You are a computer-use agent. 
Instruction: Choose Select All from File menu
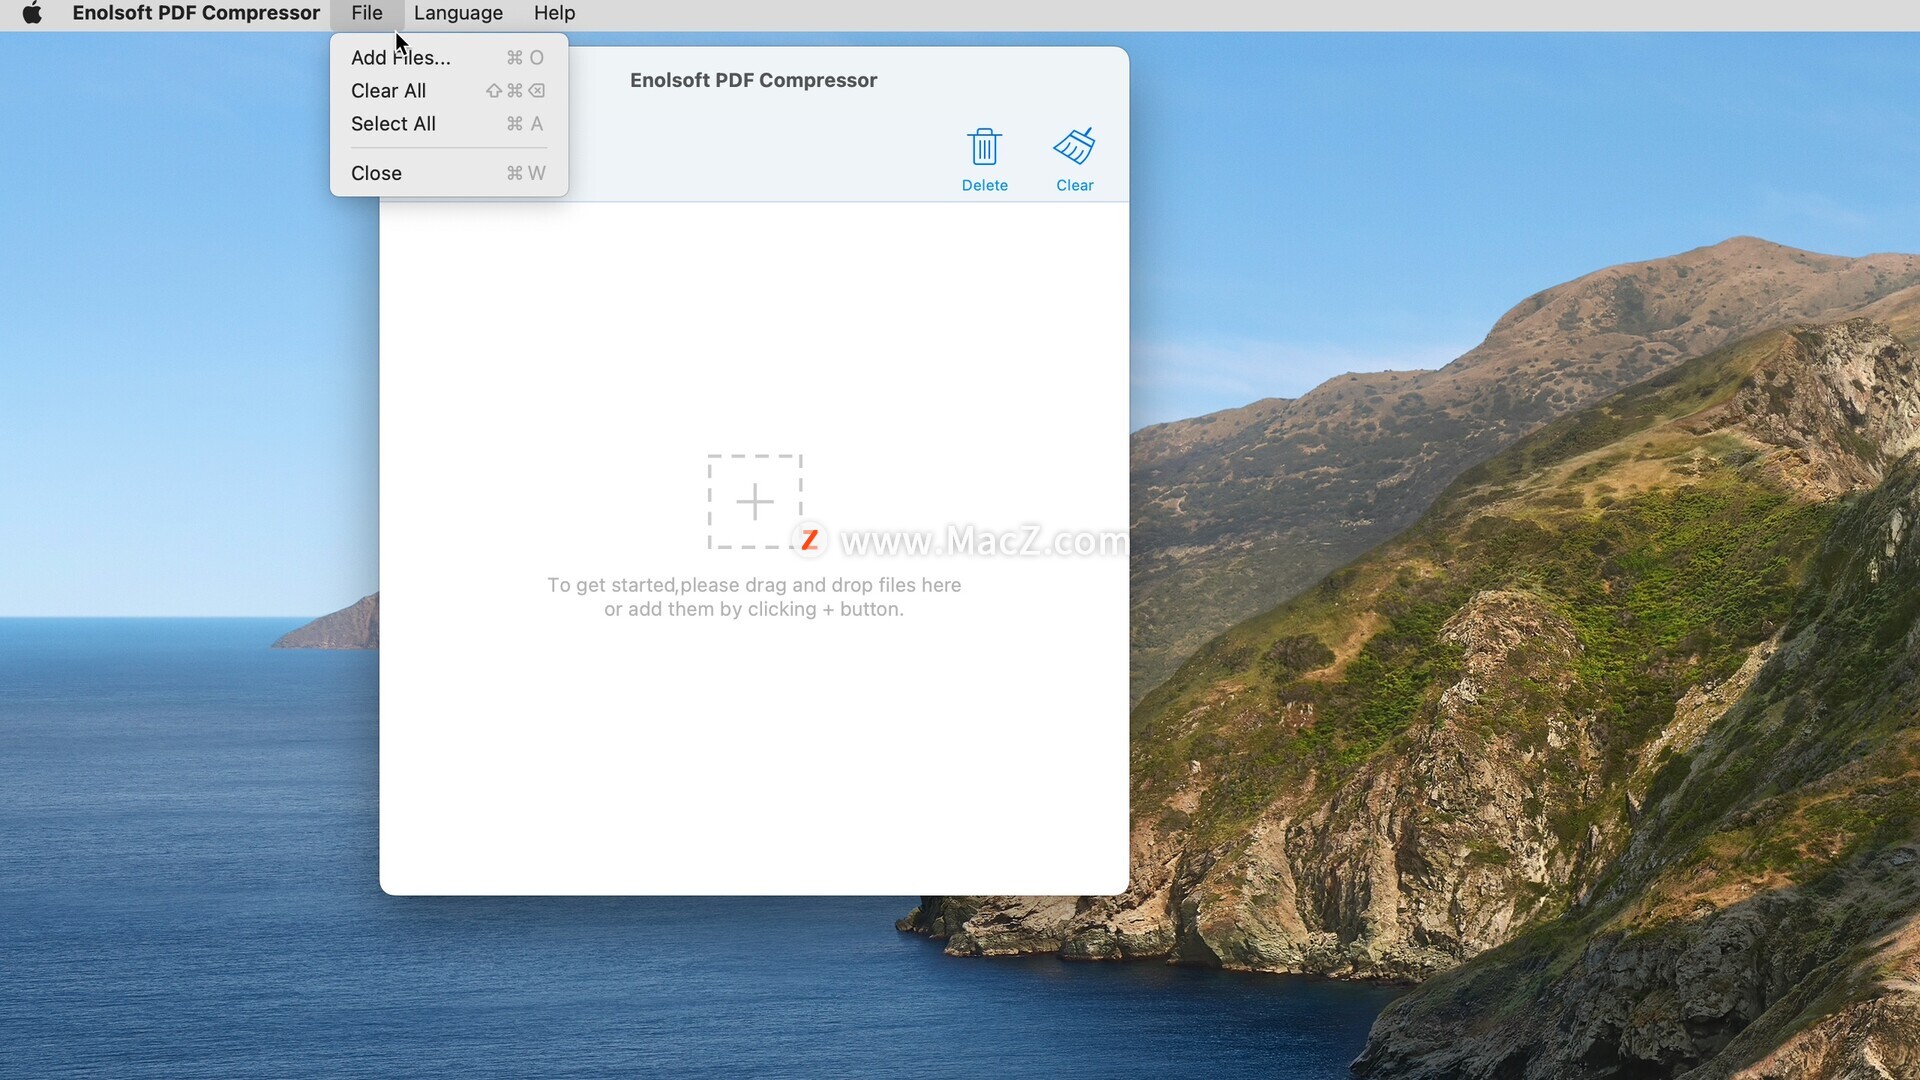tap(449, 124)
